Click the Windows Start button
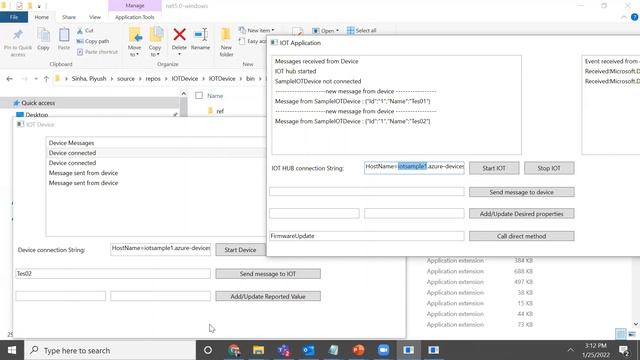640x360 pixels. pos(12,350)
